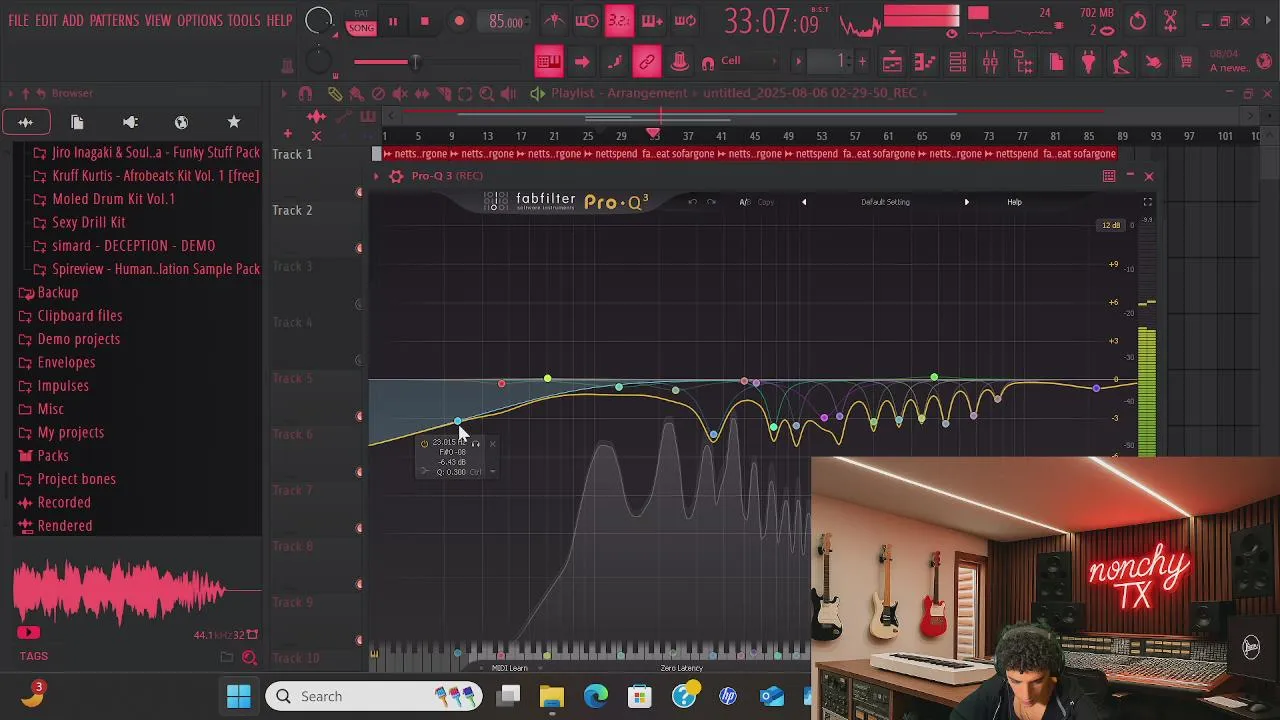Switch Pro-Q 3 to full screen
The image size is (1280, 720).
[1147, 202]
